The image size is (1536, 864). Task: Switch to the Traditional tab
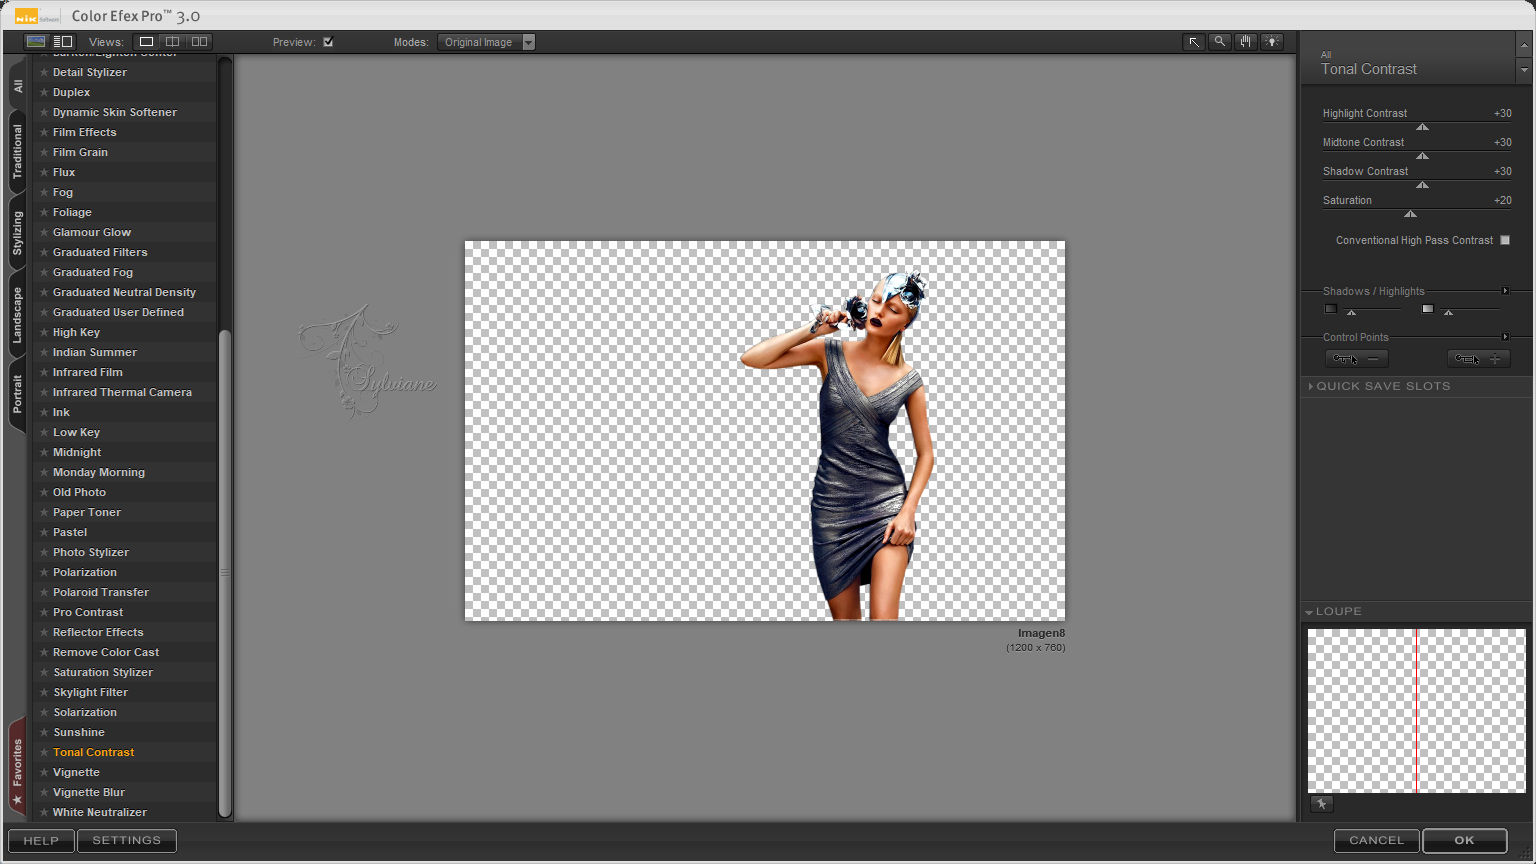point(18,152)
